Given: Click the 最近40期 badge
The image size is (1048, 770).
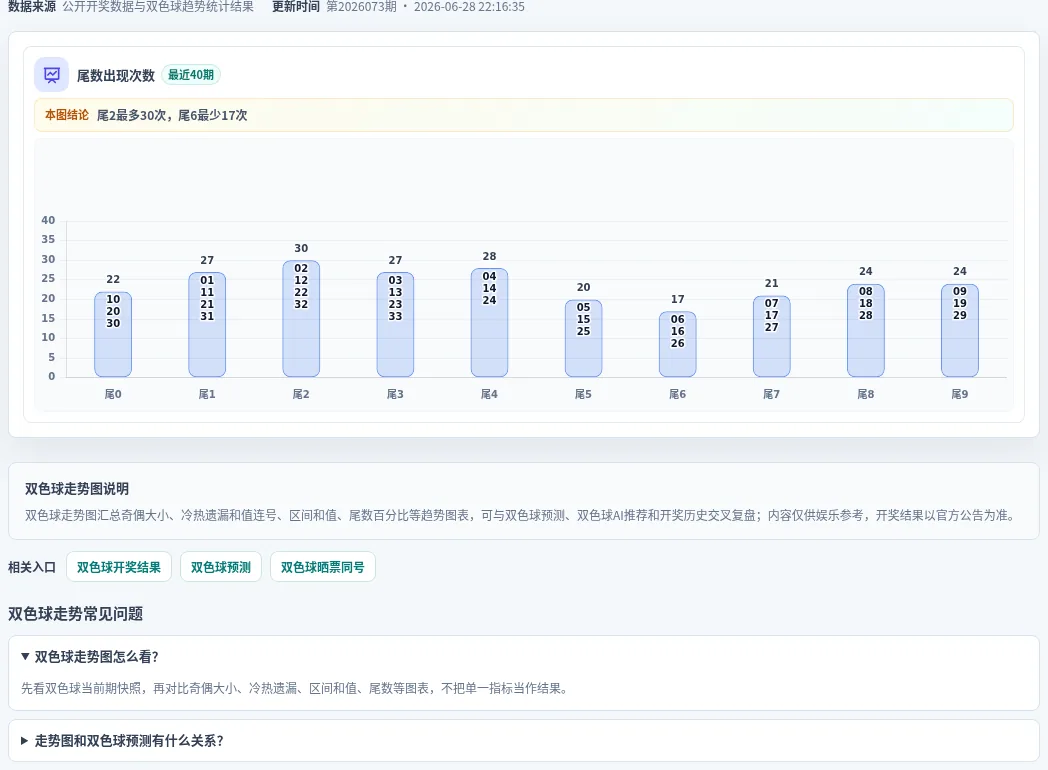Looking at the screenshot, I should [x=190, y=75].
